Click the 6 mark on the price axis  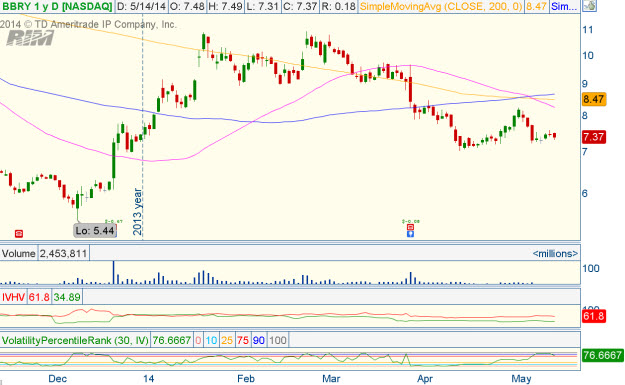click(x=585, y=193)
